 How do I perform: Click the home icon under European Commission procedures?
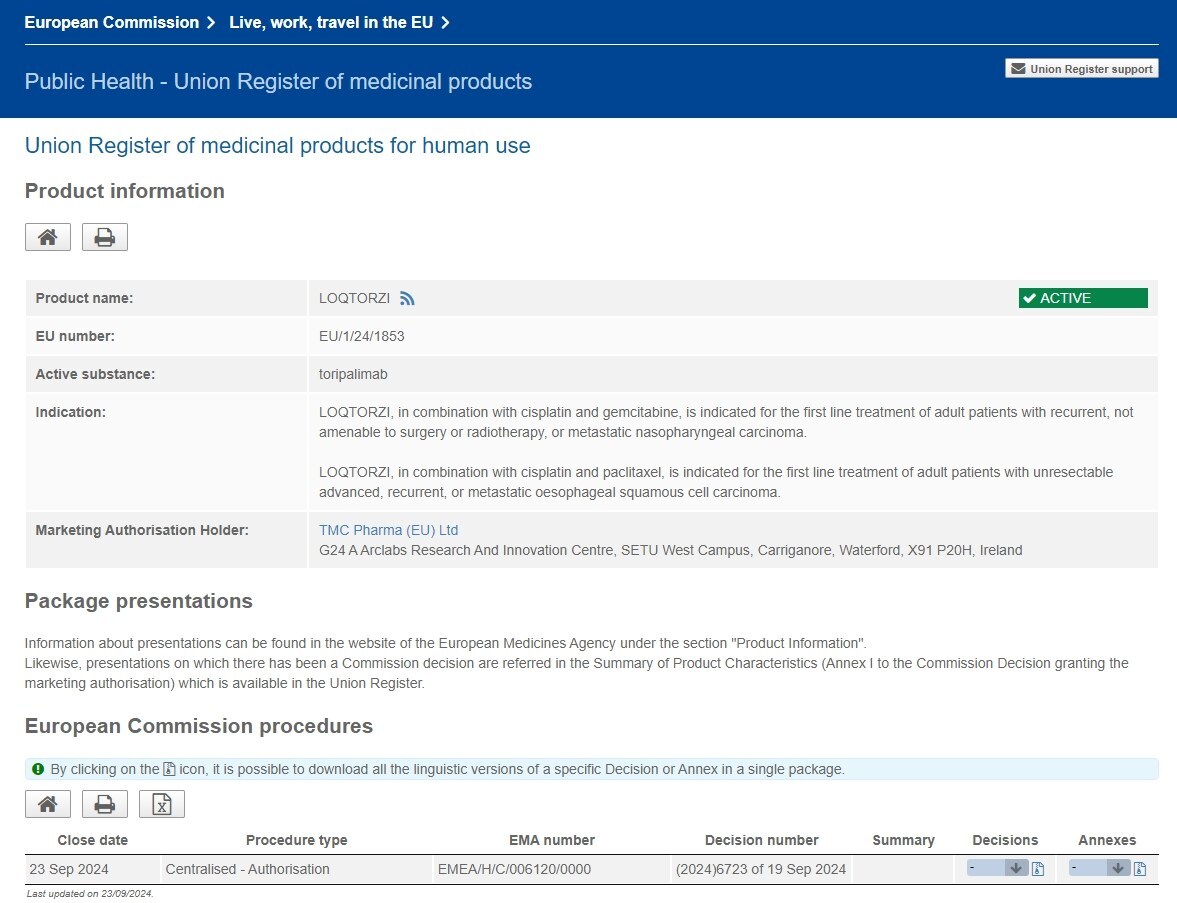coord(47,804)
